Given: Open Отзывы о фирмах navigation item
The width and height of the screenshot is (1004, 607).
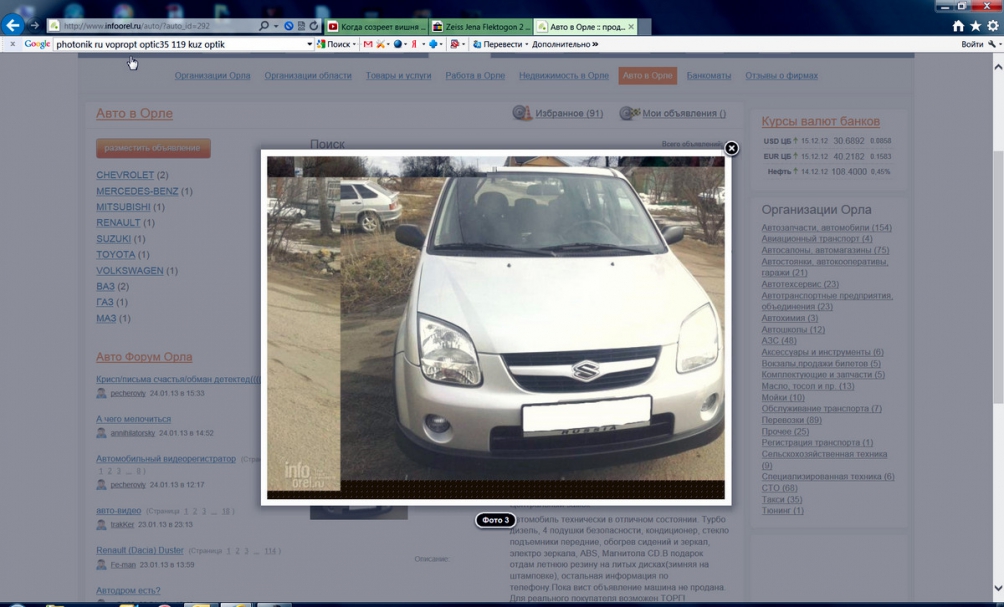Looking at the screenshot, I should 781,76.
